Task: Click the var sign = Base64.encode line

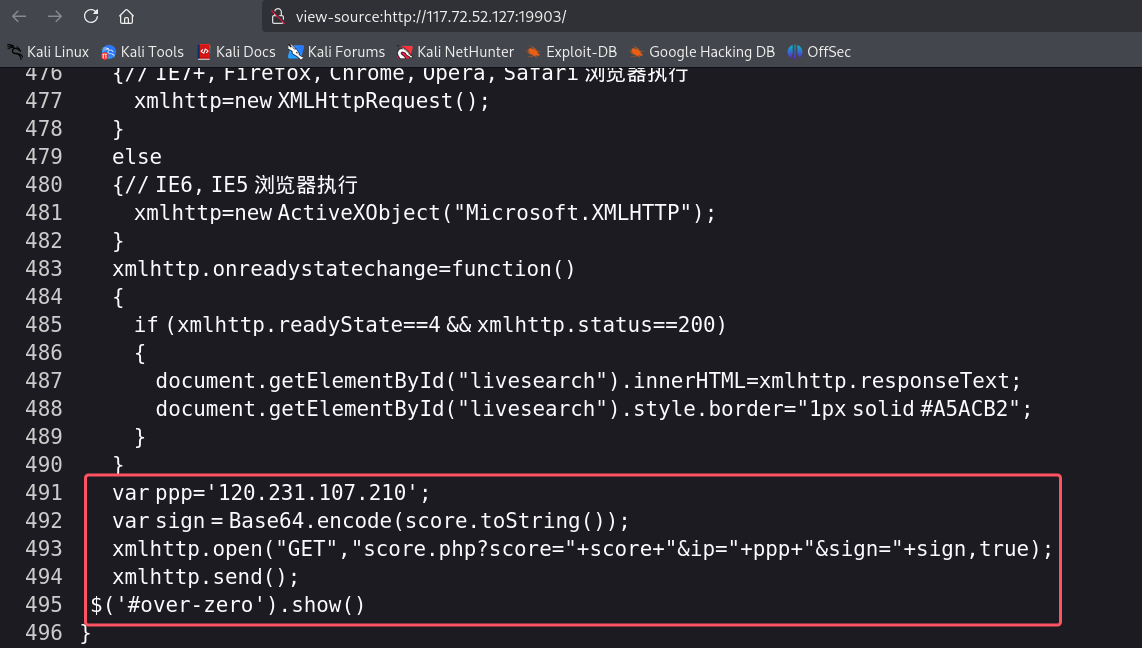Action: click(x=370, y=521)
